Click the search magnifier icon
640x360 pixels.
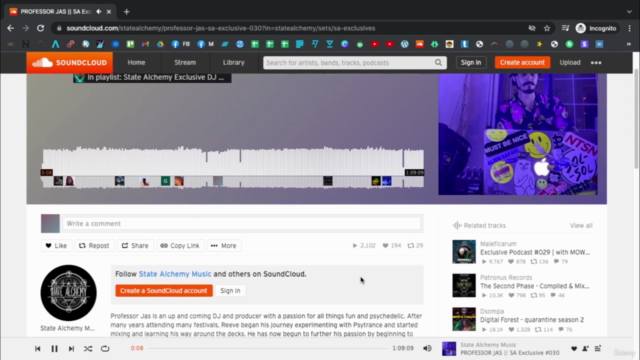click(438, 63)
